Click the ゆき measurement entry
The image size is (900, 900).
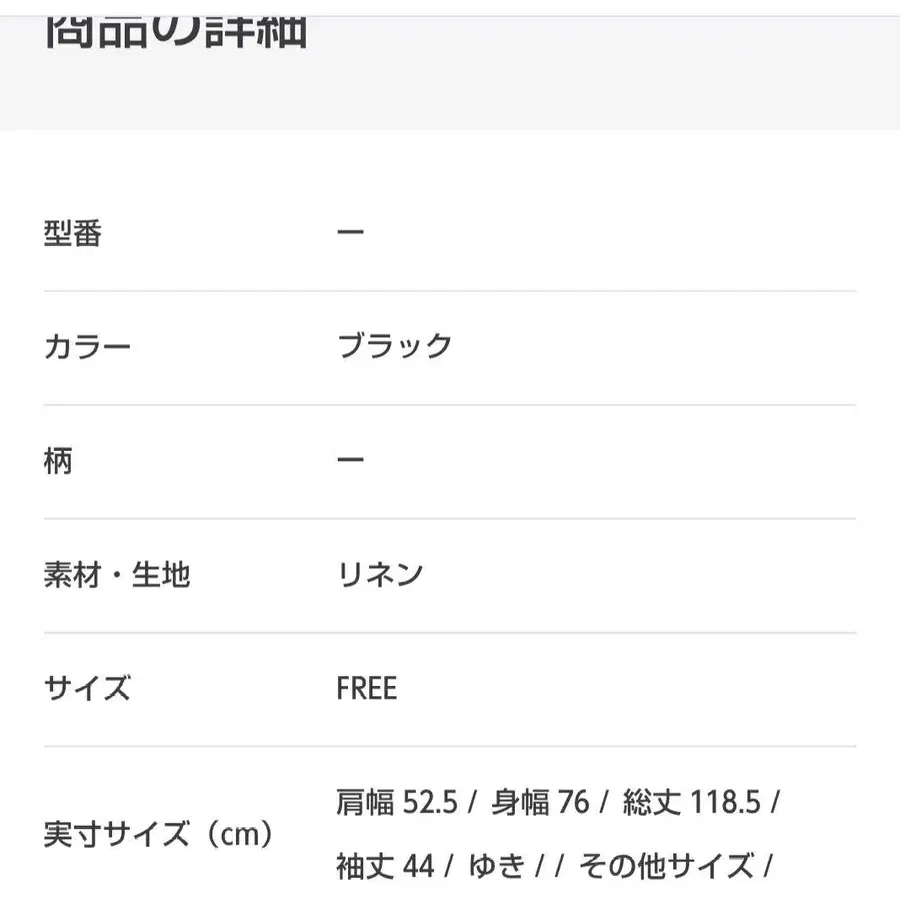click(x=497, y=866)
